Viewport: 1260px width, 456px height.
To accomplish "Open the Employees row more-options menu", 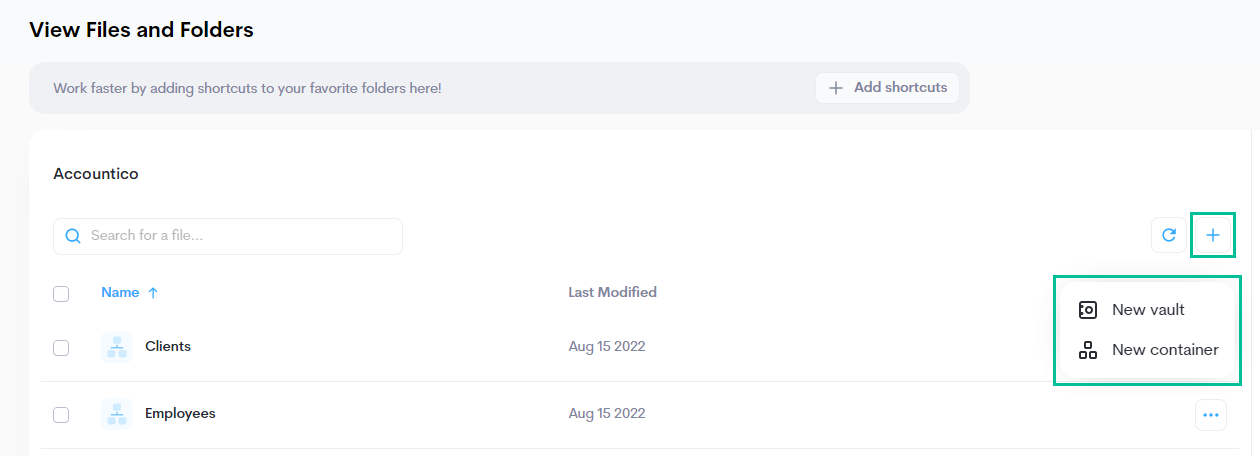I will (1211, 415).
